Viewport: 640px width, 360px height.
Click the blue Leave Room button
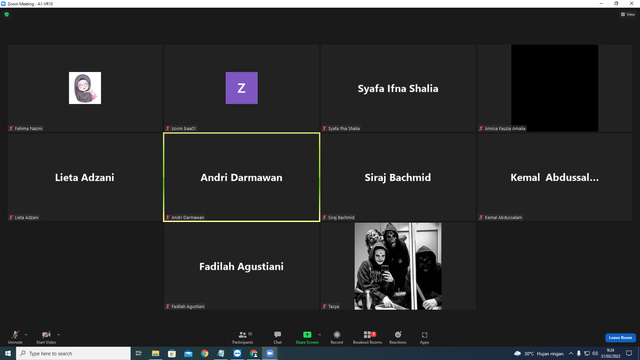pos(620,338)
